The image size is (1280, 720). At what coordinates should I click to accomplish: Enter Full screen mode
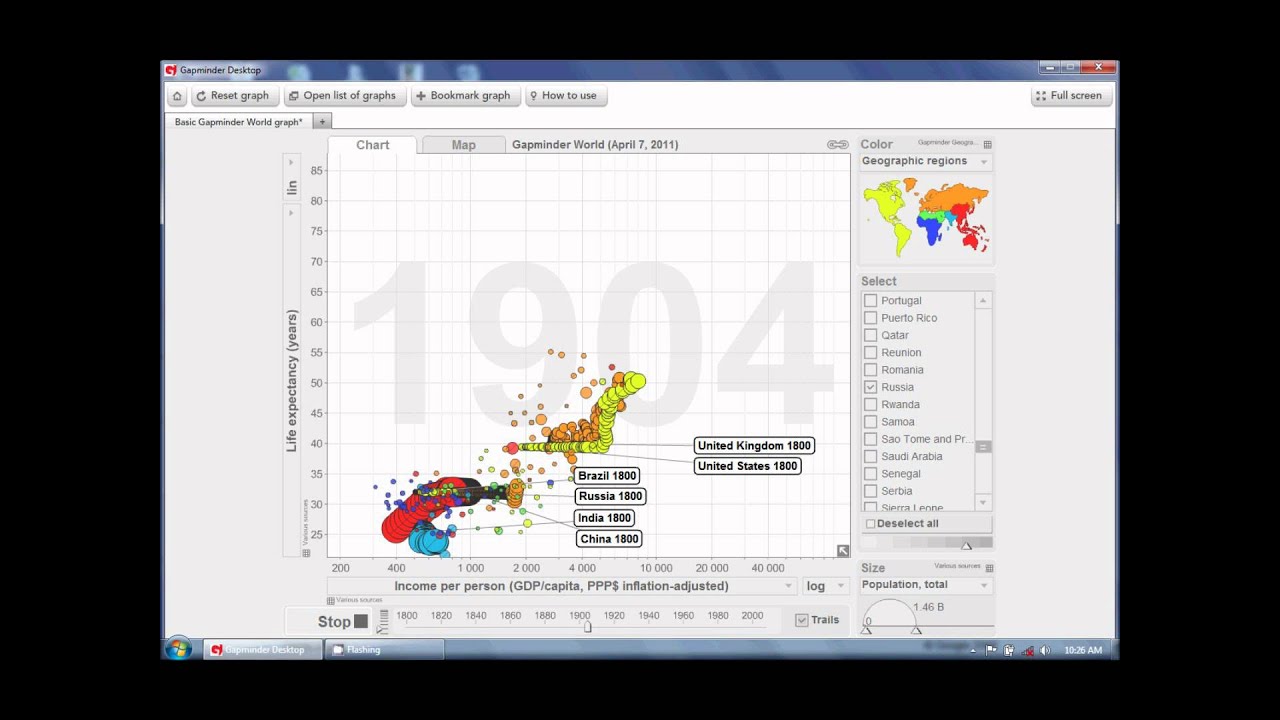(1069, 96)
